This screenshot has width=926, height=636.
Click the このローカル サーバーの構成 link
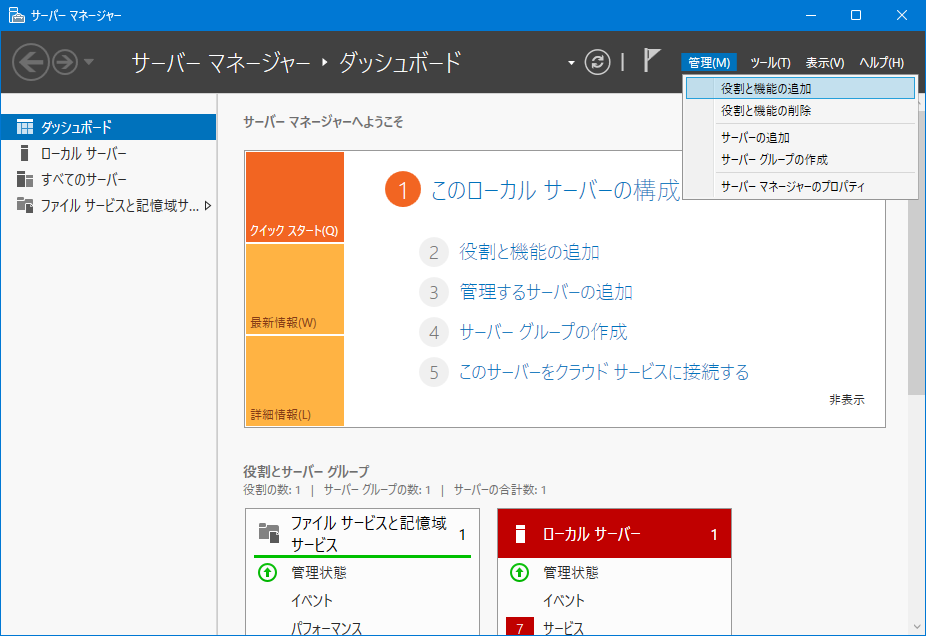point(556,190)
